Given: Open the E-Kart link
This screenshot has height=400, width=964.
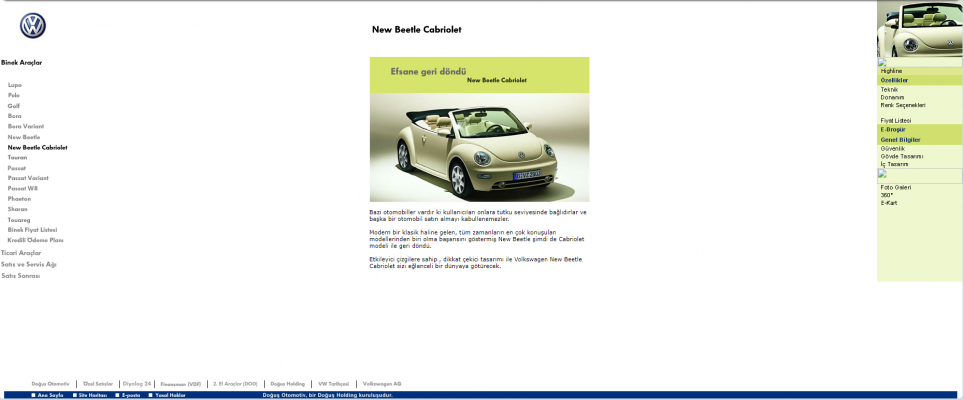Looking at the screenshot, I should 888,203.
